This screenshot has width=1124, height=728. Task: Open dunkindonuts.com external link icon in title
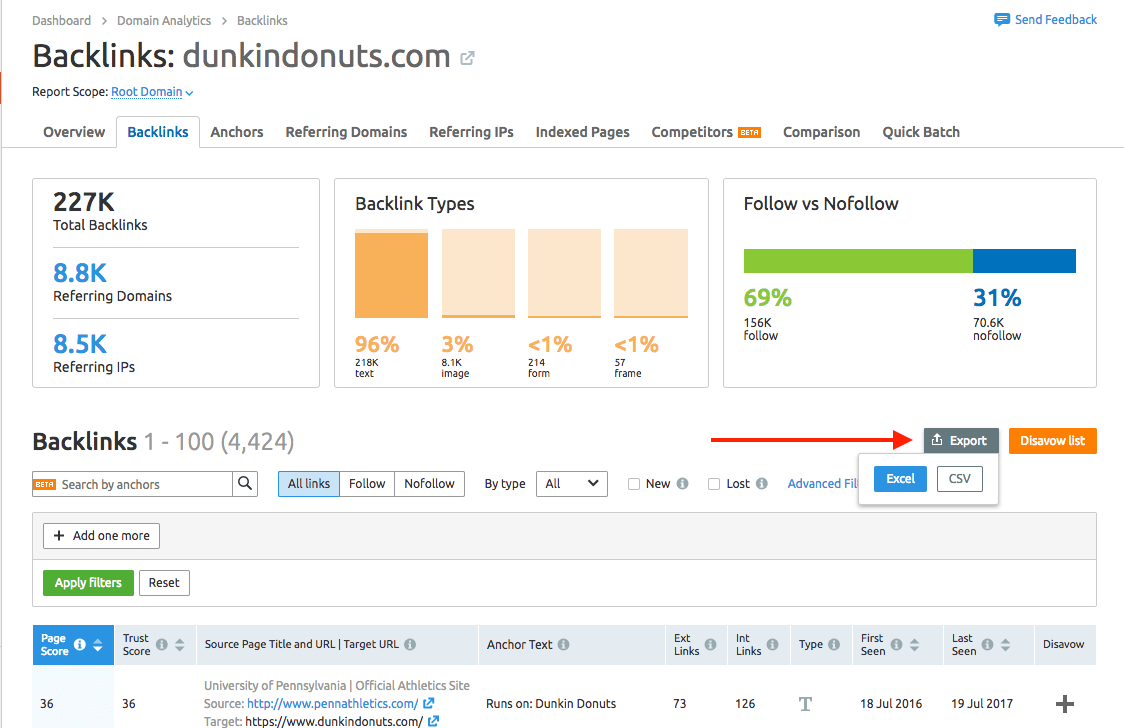(x=467, y=58)
